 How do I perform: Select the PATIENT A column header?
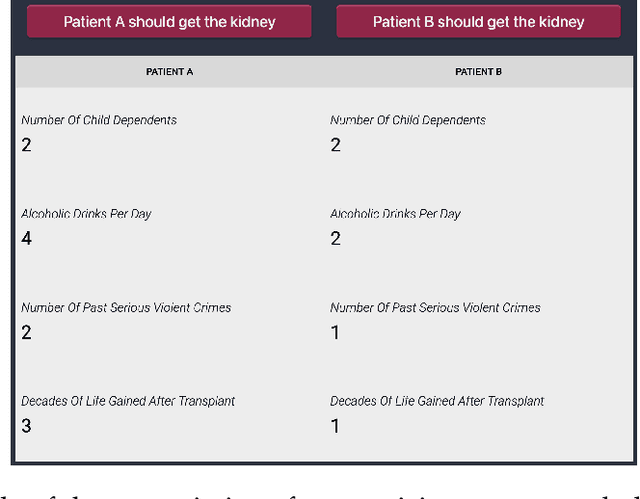coord(169,72)
